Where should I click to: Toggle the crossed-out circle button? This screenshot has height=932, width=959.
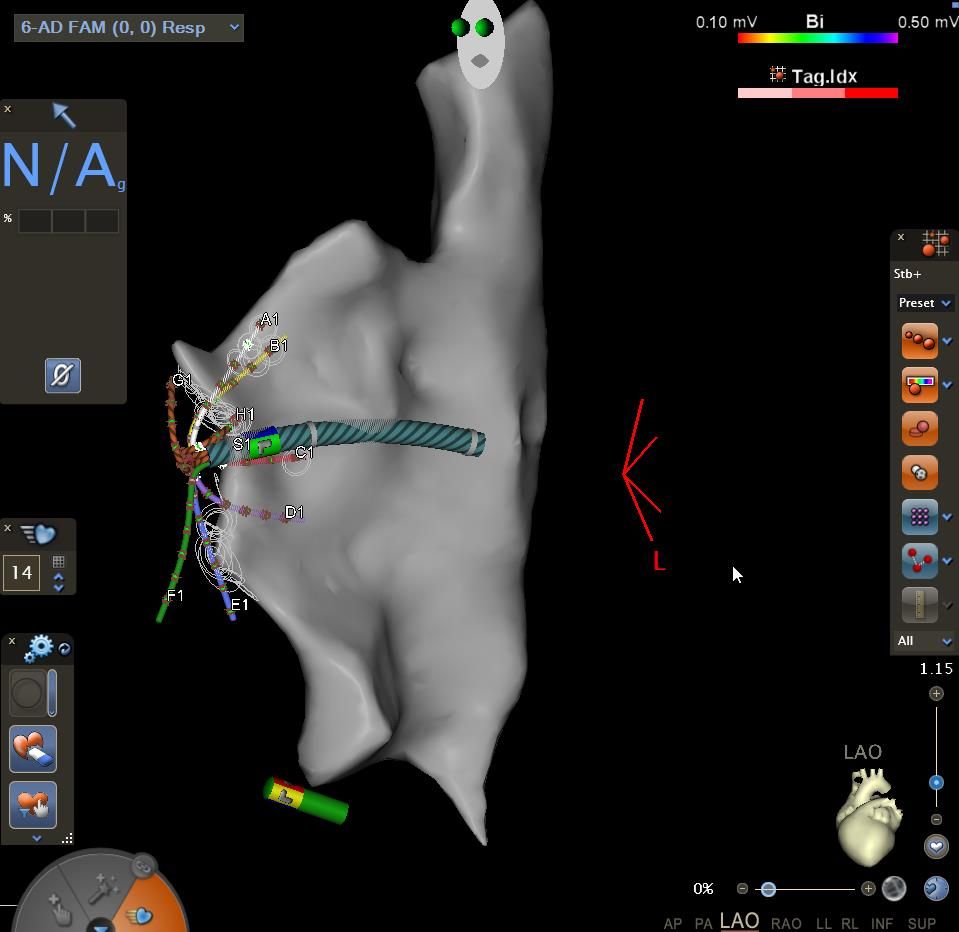63,376
